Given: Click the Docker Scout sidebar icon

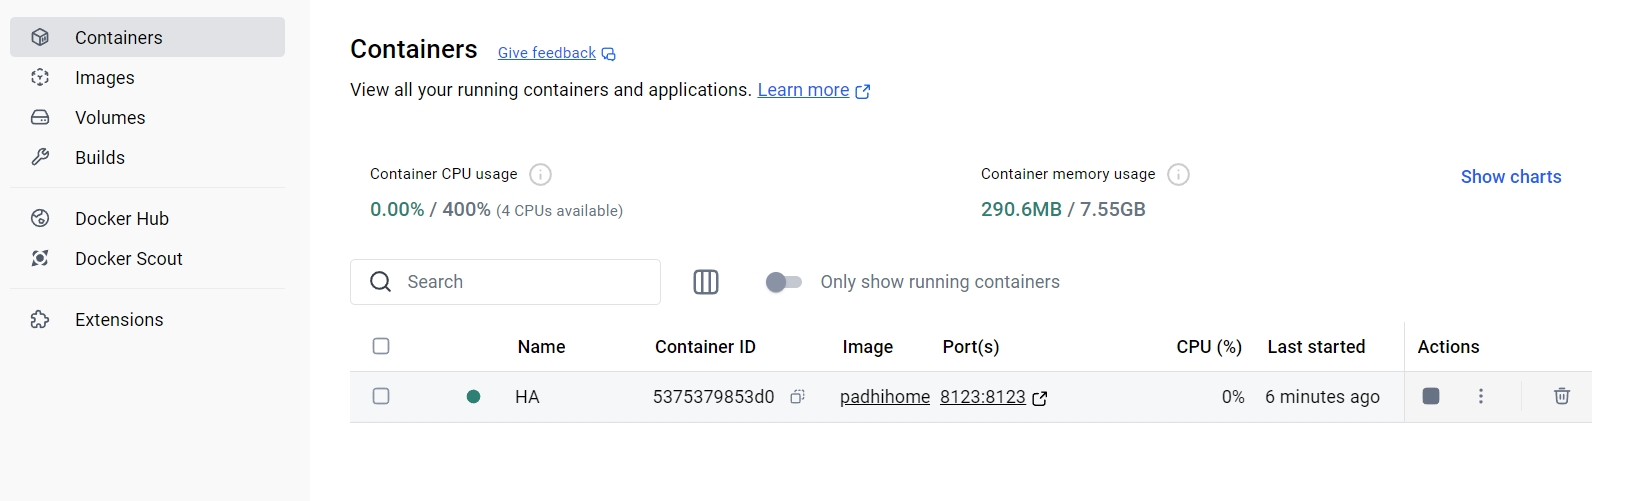Looking at the screenshot, I should click(40, 258).
